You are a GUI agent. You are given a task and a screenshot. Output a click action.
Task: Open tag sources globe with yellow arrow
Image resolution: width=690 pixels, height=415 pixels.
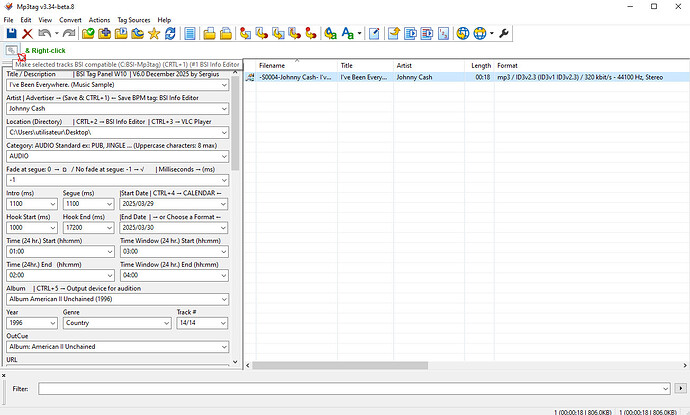click(462, 33)
